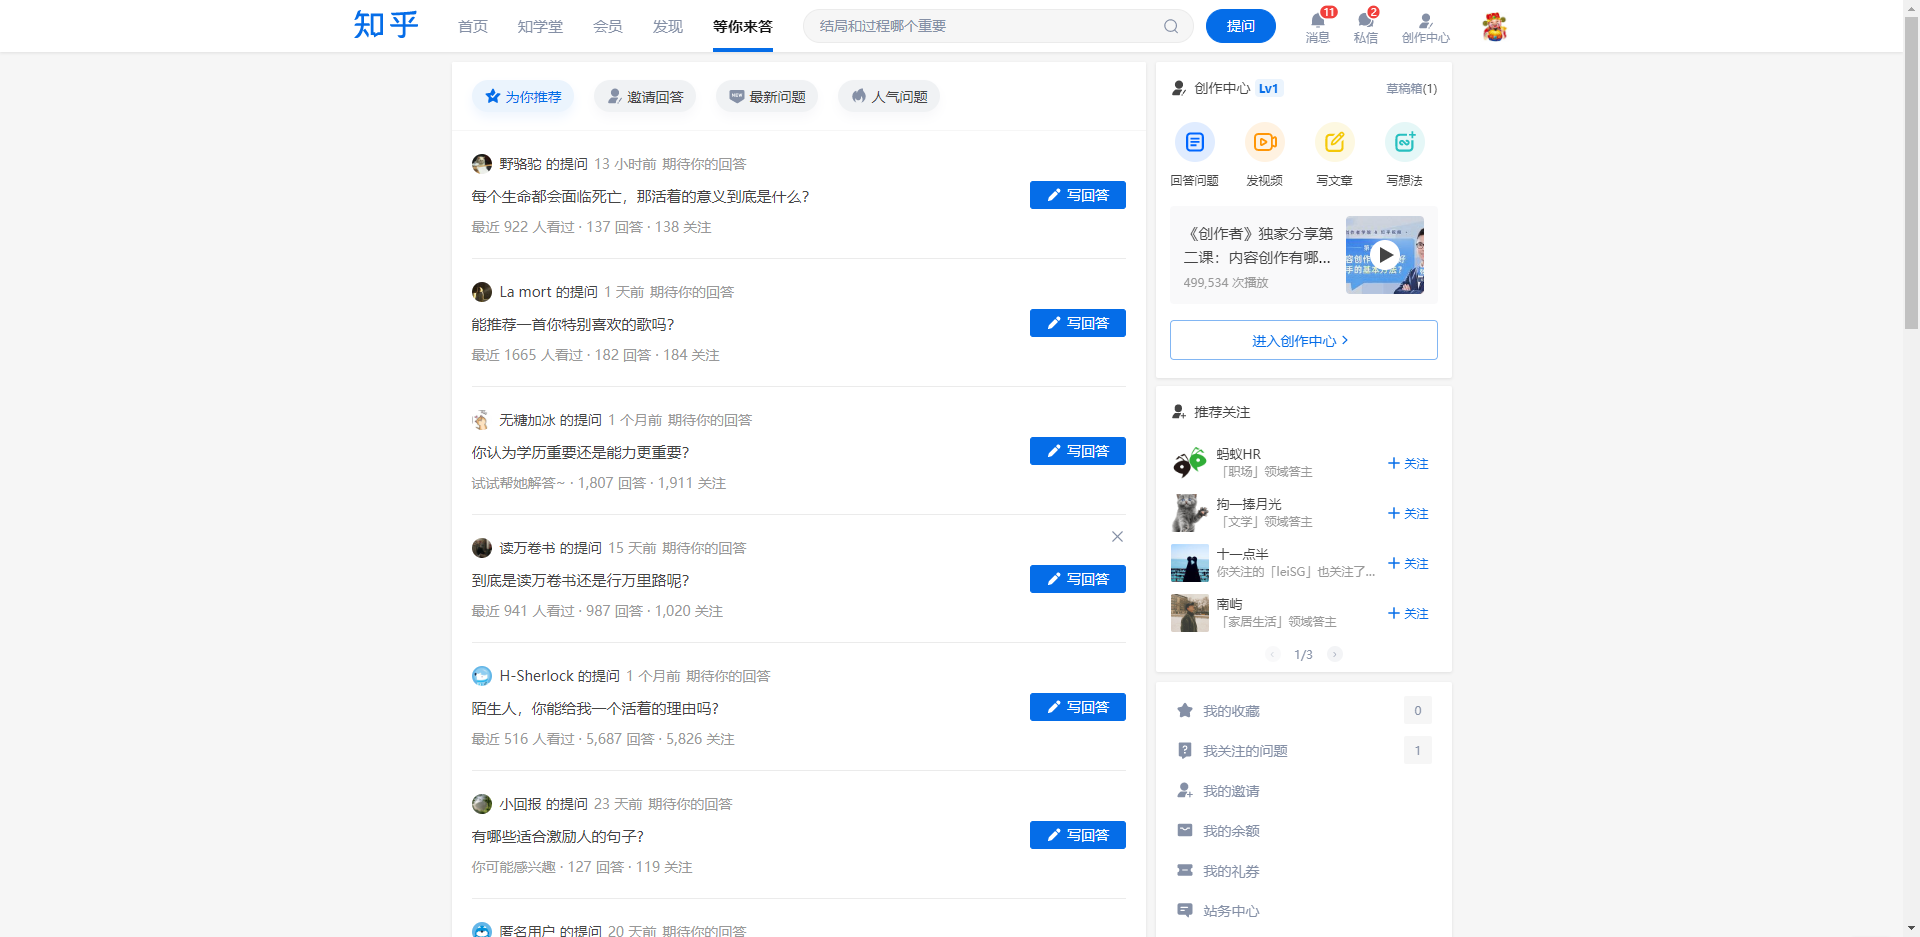This screenshot has height=937, width=1920.
Task: Click the 回答问题 icon
Action: pyautogui.click(x=1195, y=142)
